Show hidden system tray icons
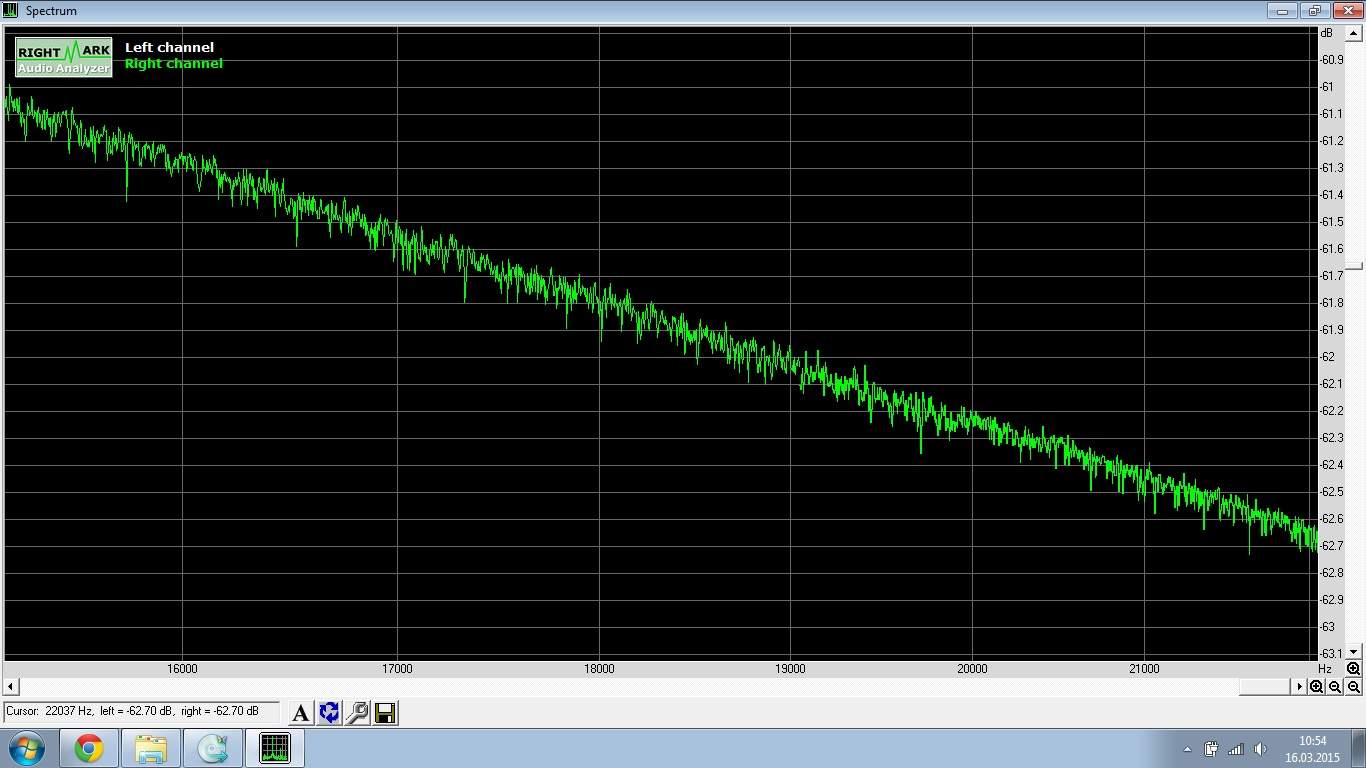This screenshot has height=768, width=1366. [1187, 749]
